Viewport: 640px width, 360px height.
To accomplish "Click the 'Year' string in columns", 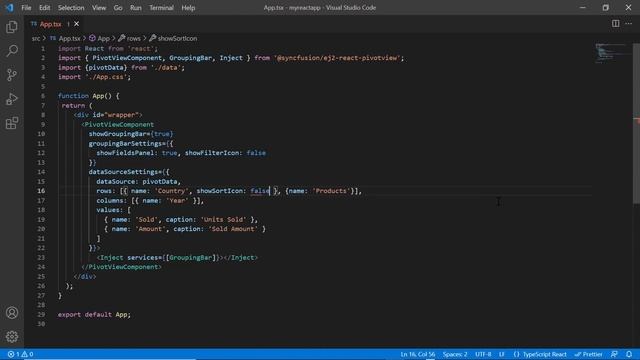I will tap(177, 200).
